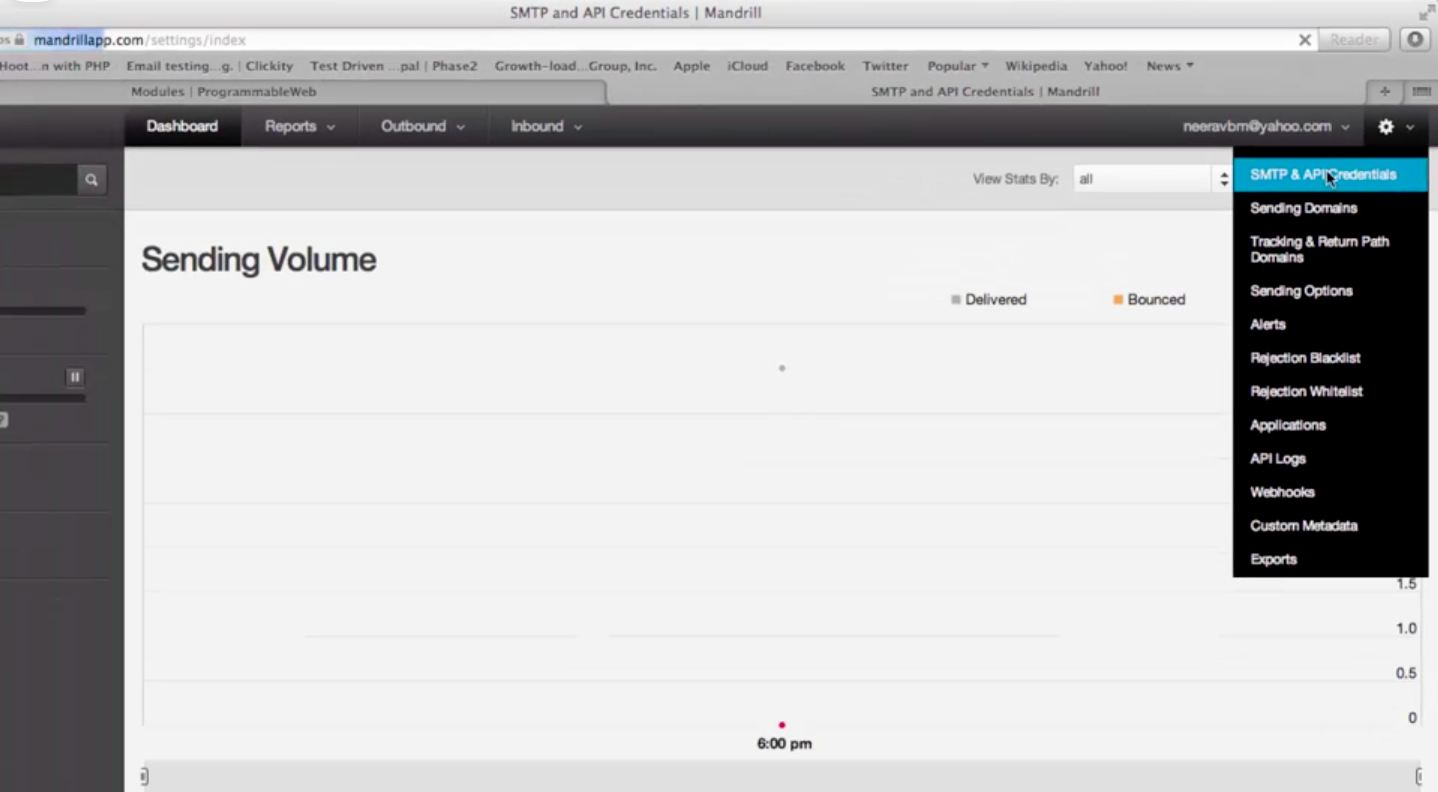Viewport: 1438px width, 792px height.
Task: Open the Apple bookmark
Action: [x=691, y=66]
